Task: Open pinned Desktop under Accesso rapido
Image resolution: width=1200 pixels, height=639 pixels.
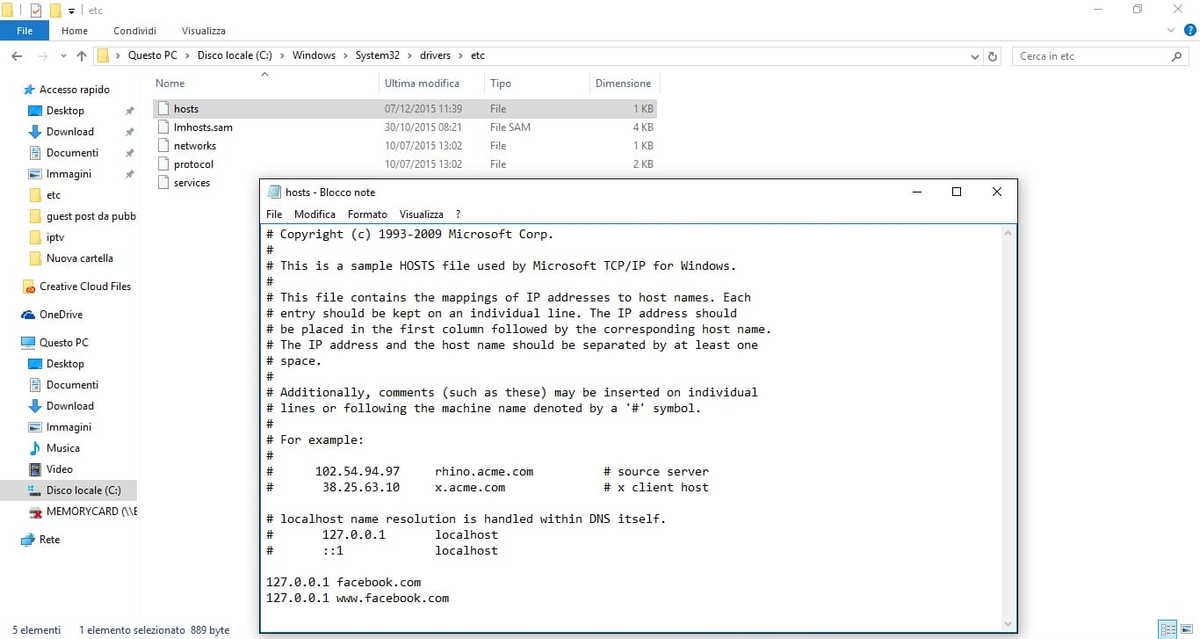Action: [x=65, y=110]
